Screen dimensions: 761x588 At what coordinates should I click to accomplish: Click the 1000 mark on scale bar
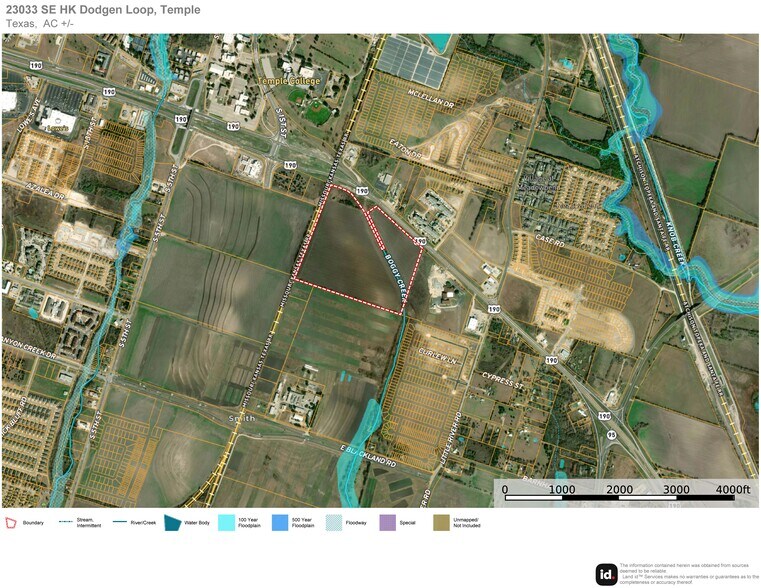tap(562, 489)
